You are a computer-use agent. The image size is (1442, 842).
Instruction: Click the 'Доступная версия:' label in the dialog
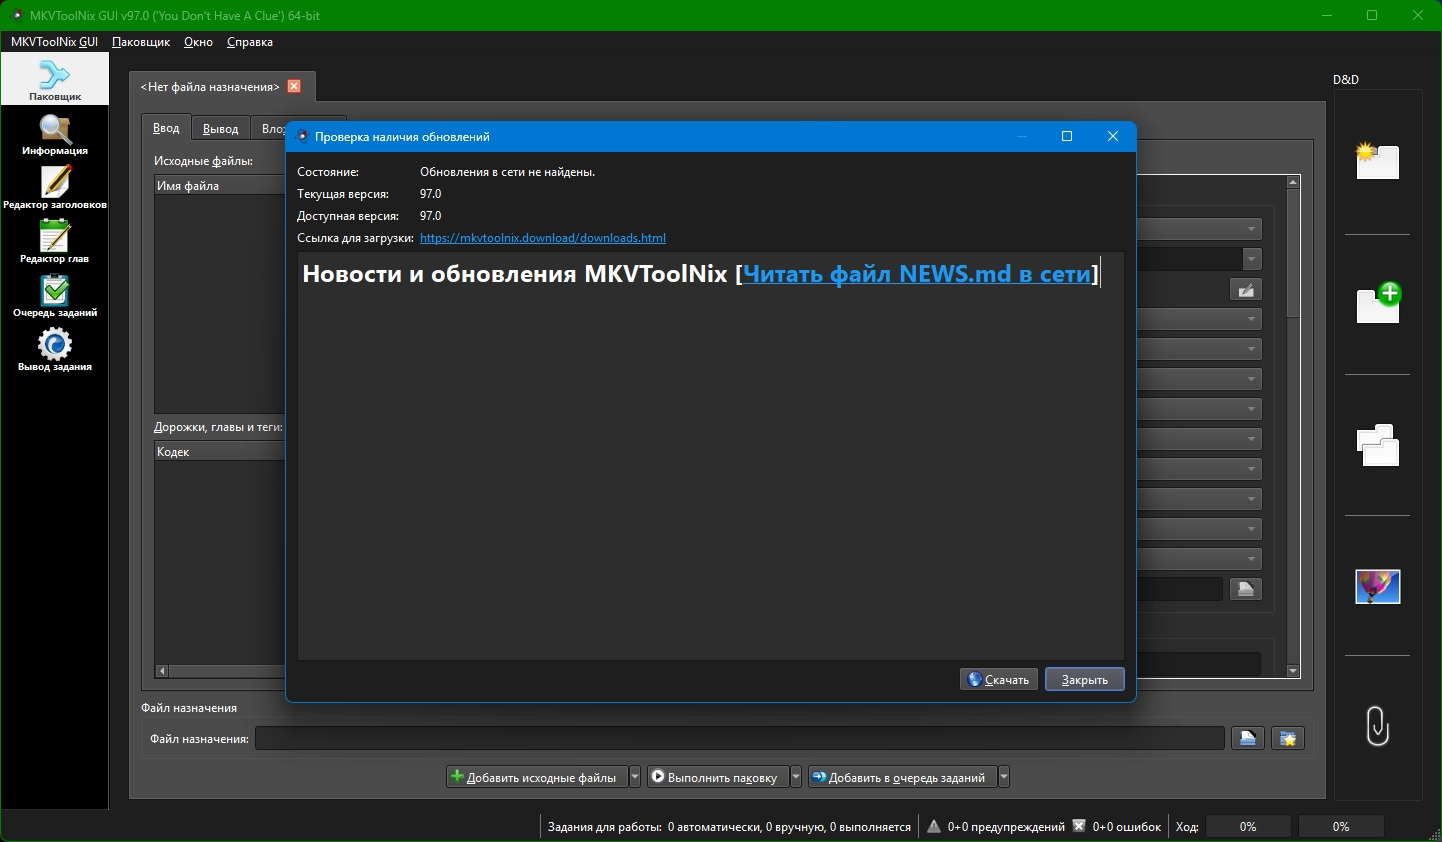point(348,216)
